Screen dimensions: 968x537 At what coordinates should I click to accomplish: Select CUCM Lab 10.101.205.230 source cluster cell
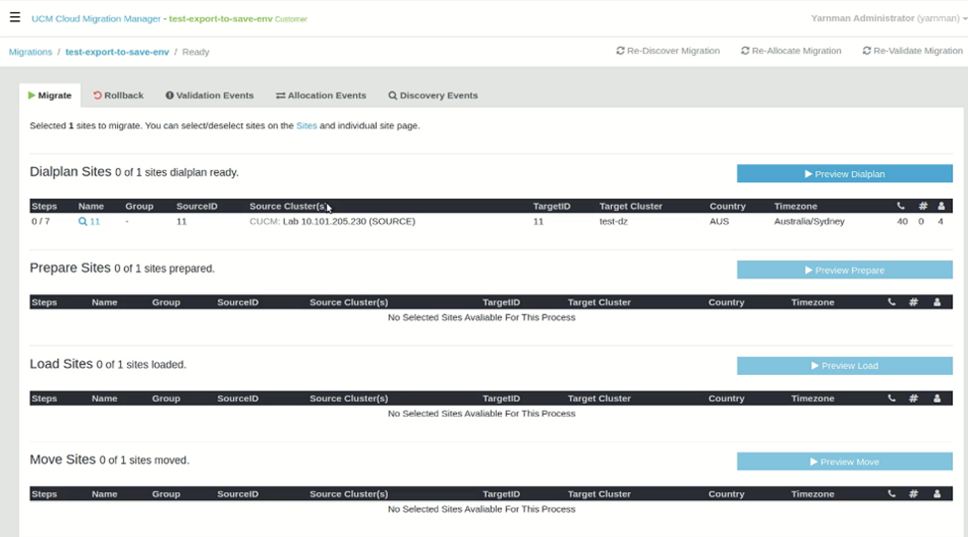point(332,221)
